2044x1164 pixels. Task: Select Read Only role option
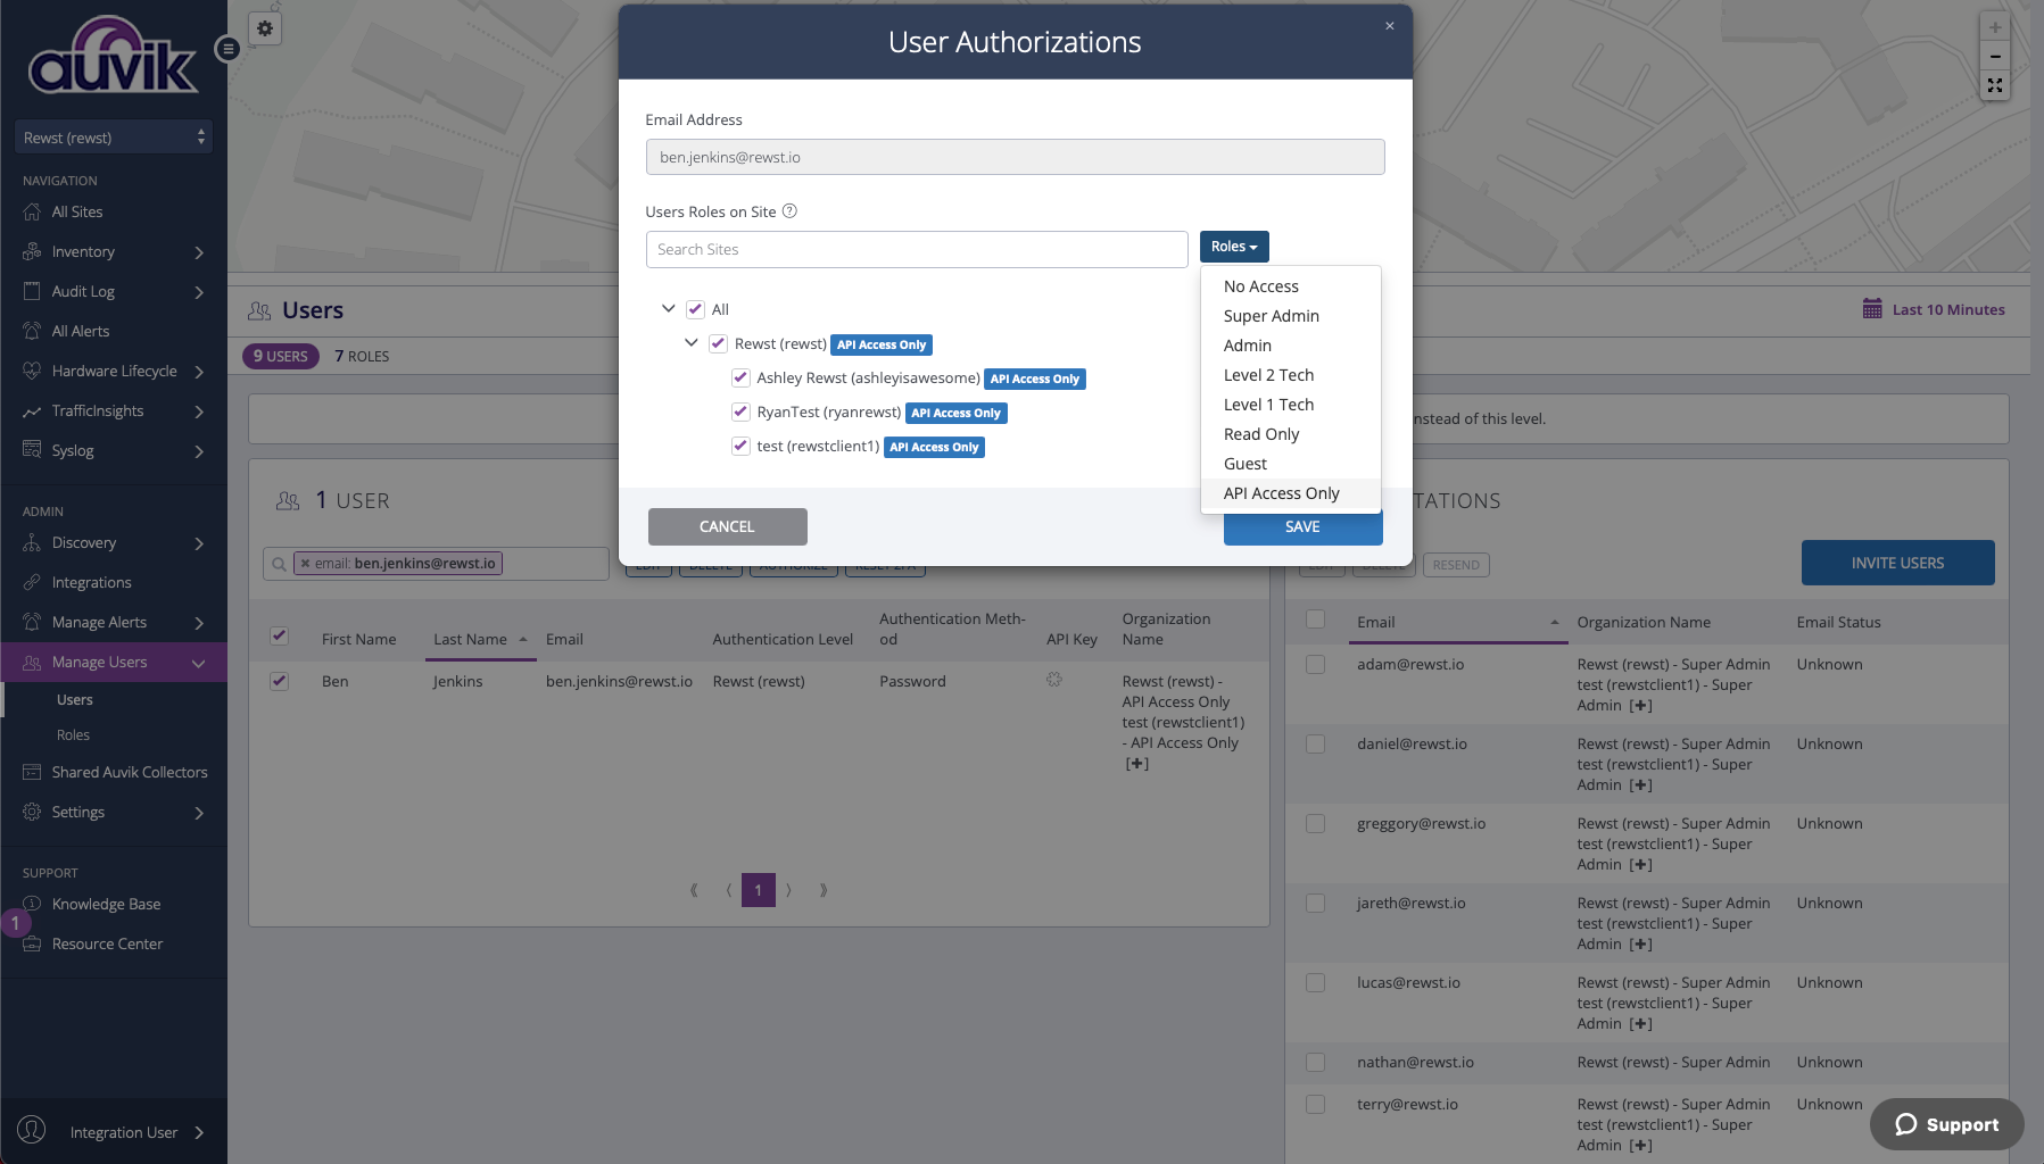pyautogui.click(x=1261, y=434)
